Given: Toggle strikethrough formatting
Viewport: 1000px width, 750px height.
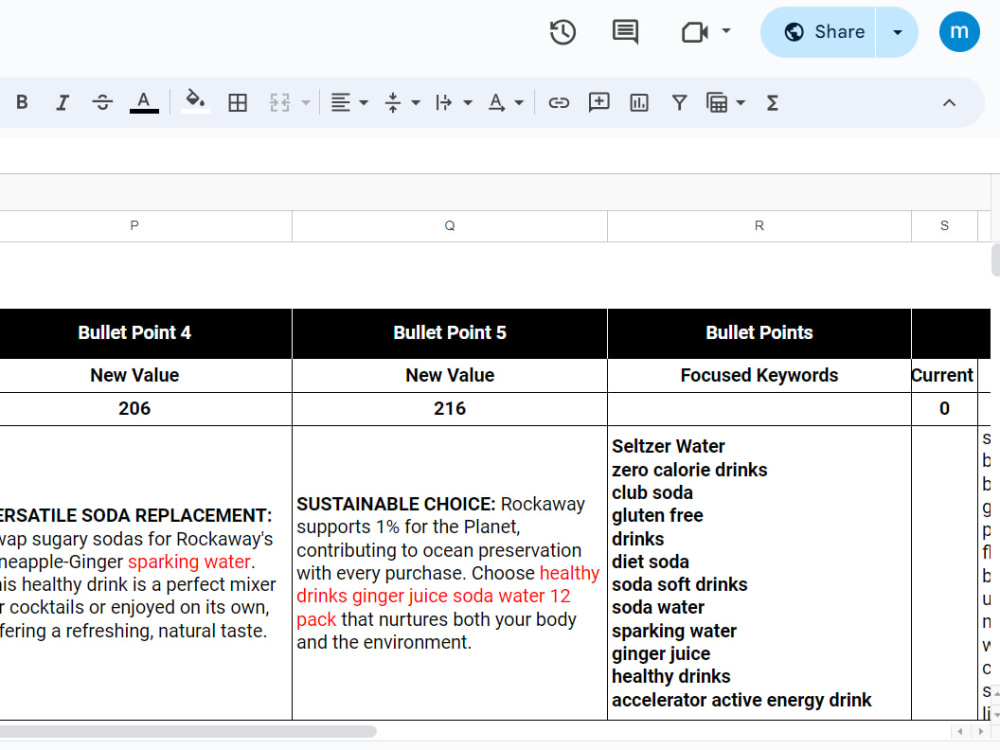Looking at the screenshot, I should click(102, 102).
